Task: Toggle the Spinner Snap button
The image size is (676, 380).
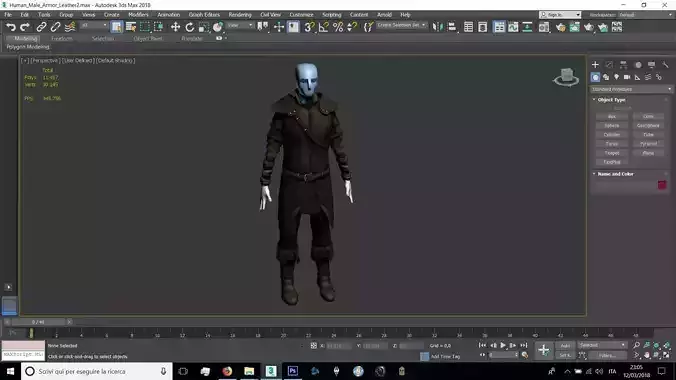Action: pos(352,27)
